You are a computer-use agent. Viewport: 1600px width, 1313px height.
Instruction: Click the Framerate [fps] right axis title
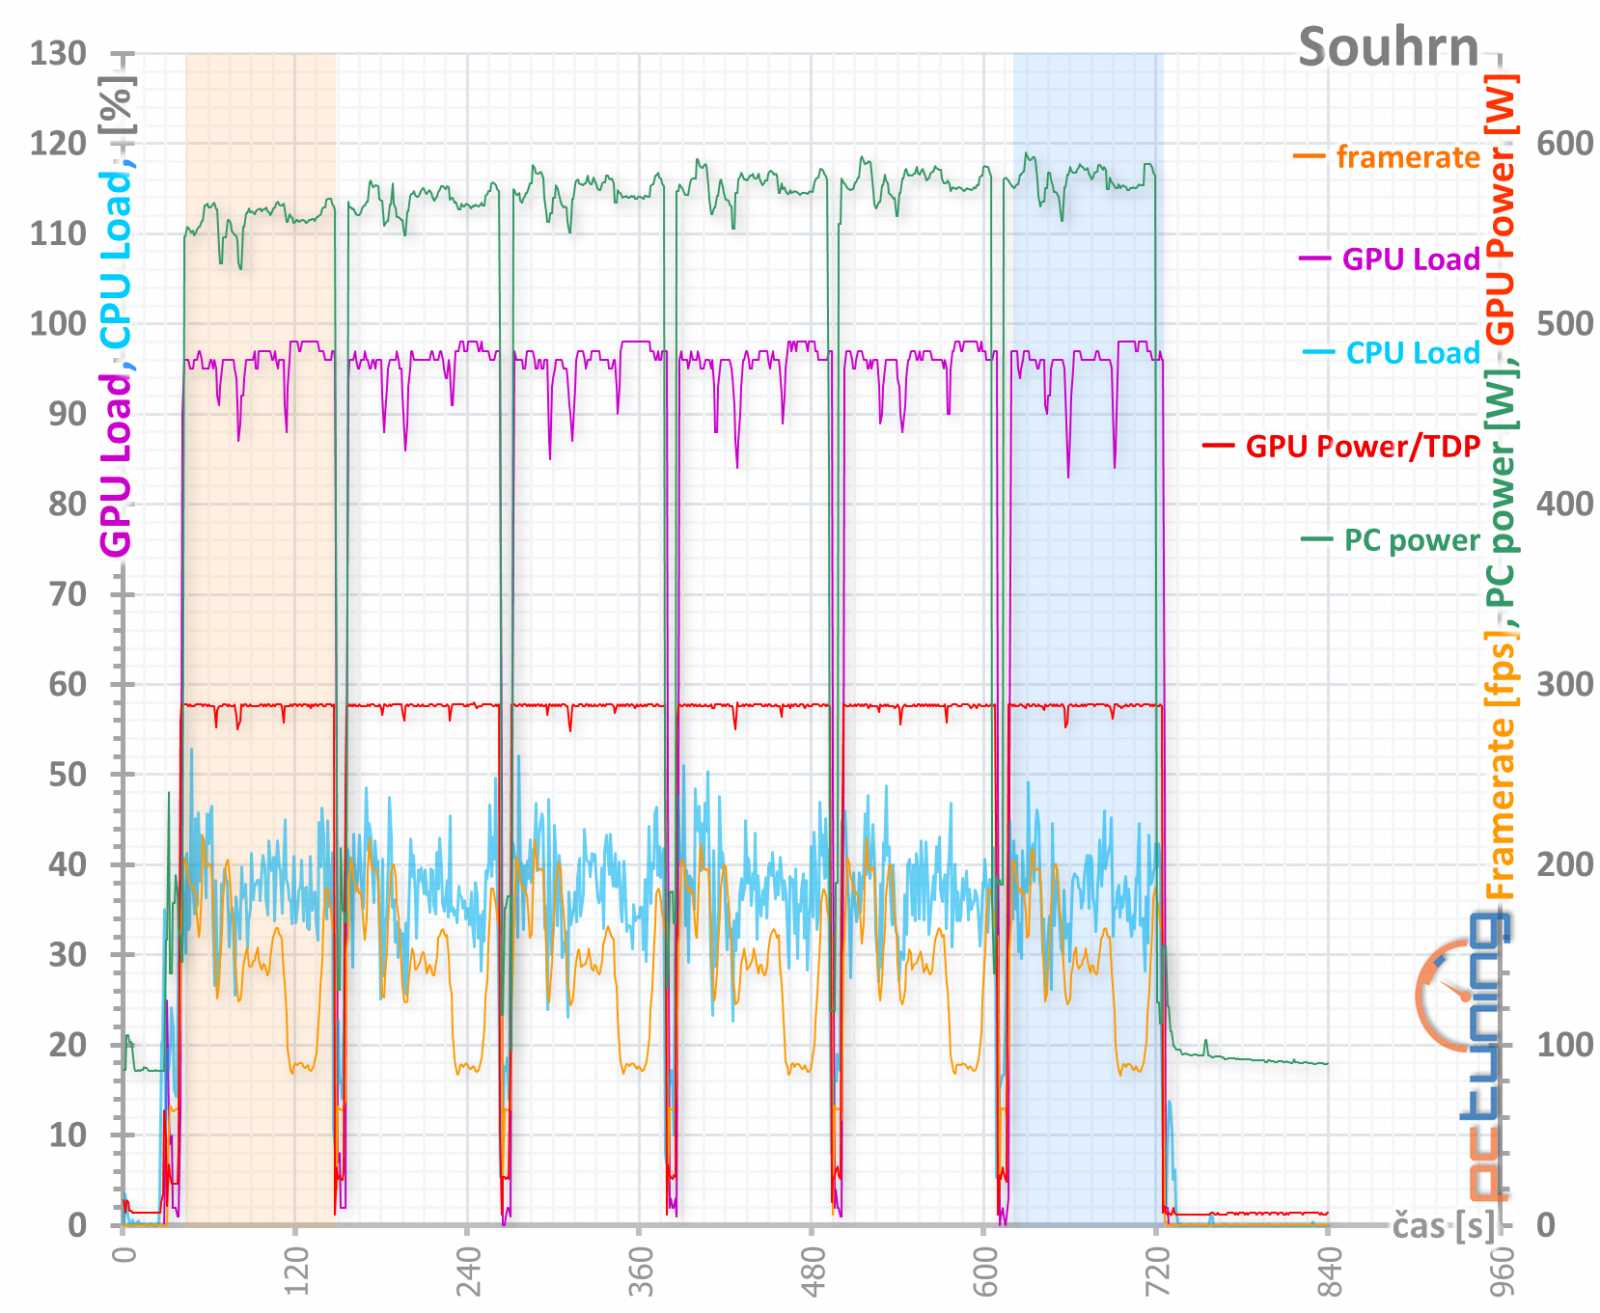[1500, 764]
